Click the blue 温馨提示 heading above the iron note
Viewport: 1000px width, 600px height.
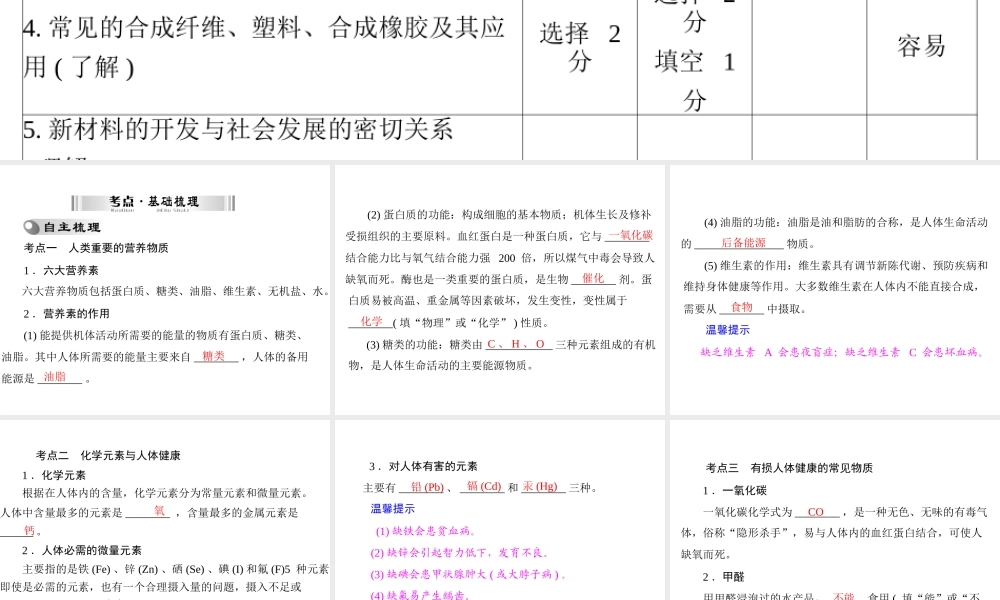pyautogui.click(x=393, y=509)
